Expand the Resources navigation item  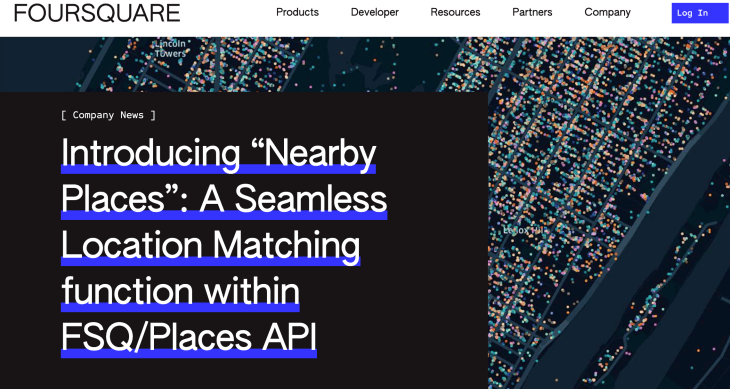point(455,13)
